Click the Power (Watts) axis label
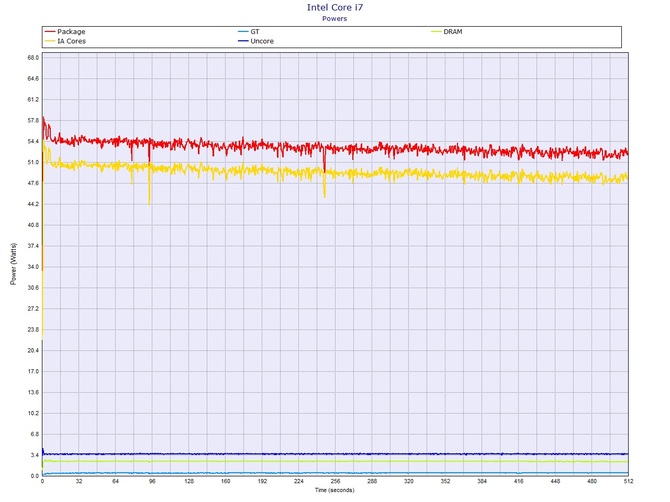The image size is (670, 502). (x=14, y=264)
